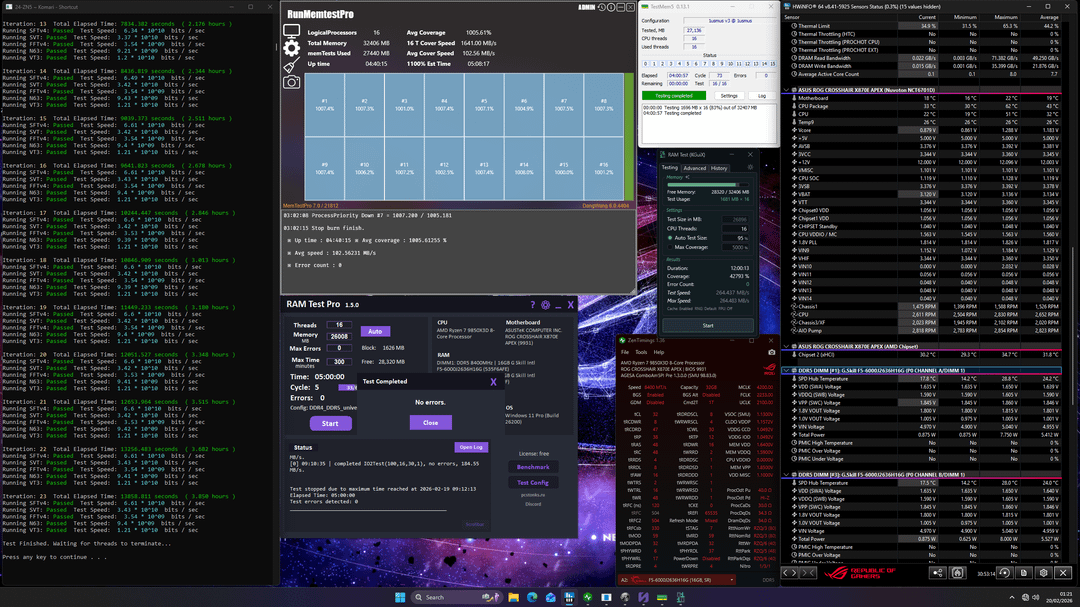Switch to the Advanced tab in RAM Test
The width and height of the screenshot is (1080, 607).
click(x=693, y=168)
